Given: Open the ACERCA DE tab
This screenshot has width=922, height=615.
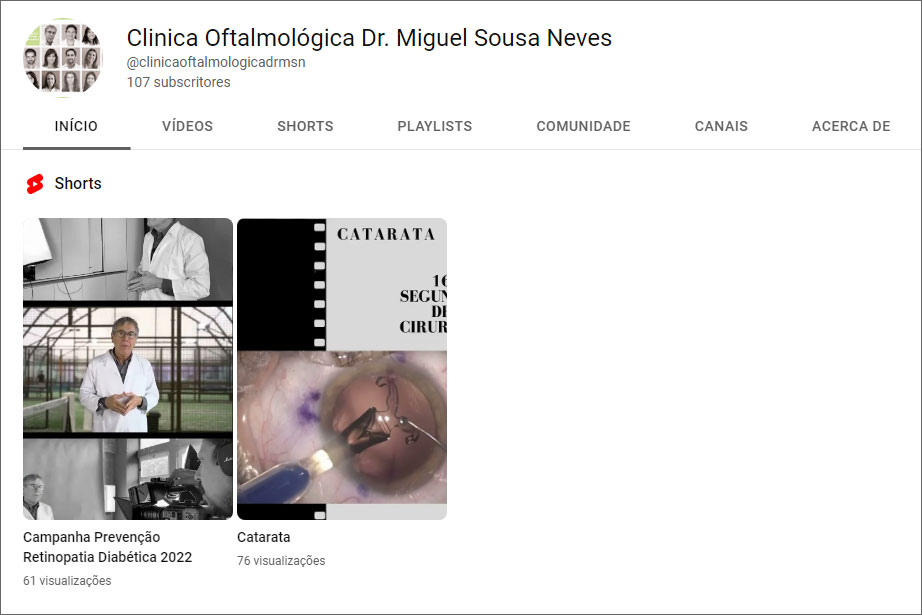Looking at the screenshot, I should (x=851, y=126).
